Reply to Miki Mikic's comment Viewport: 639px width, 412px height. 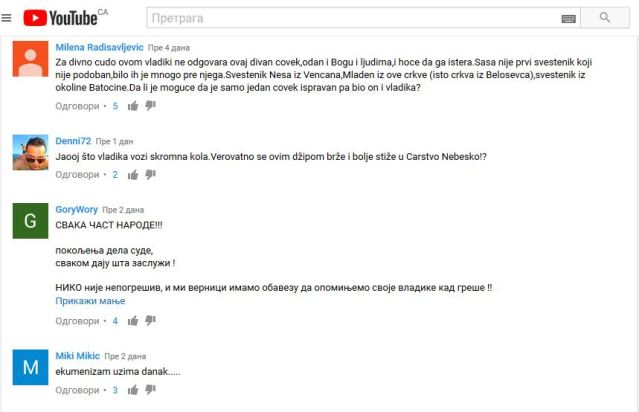(x=77, y=390)
